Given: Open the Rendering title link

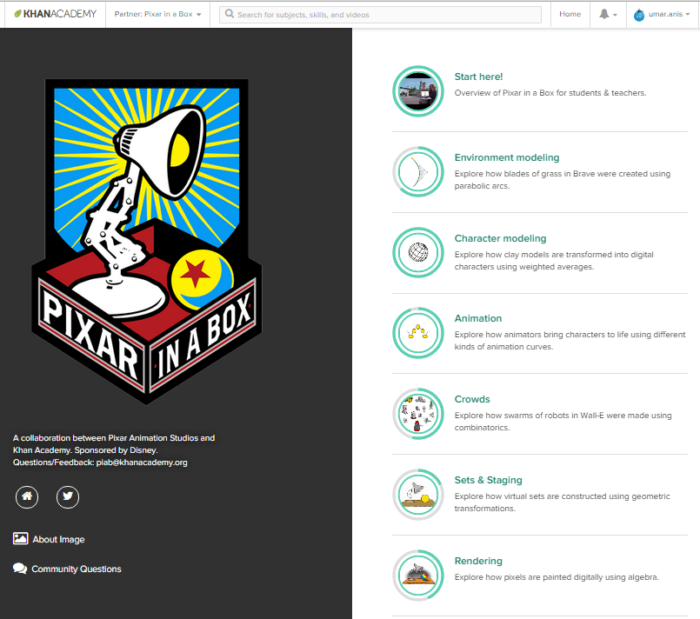Looking at the screenshot, I should 478,561.
